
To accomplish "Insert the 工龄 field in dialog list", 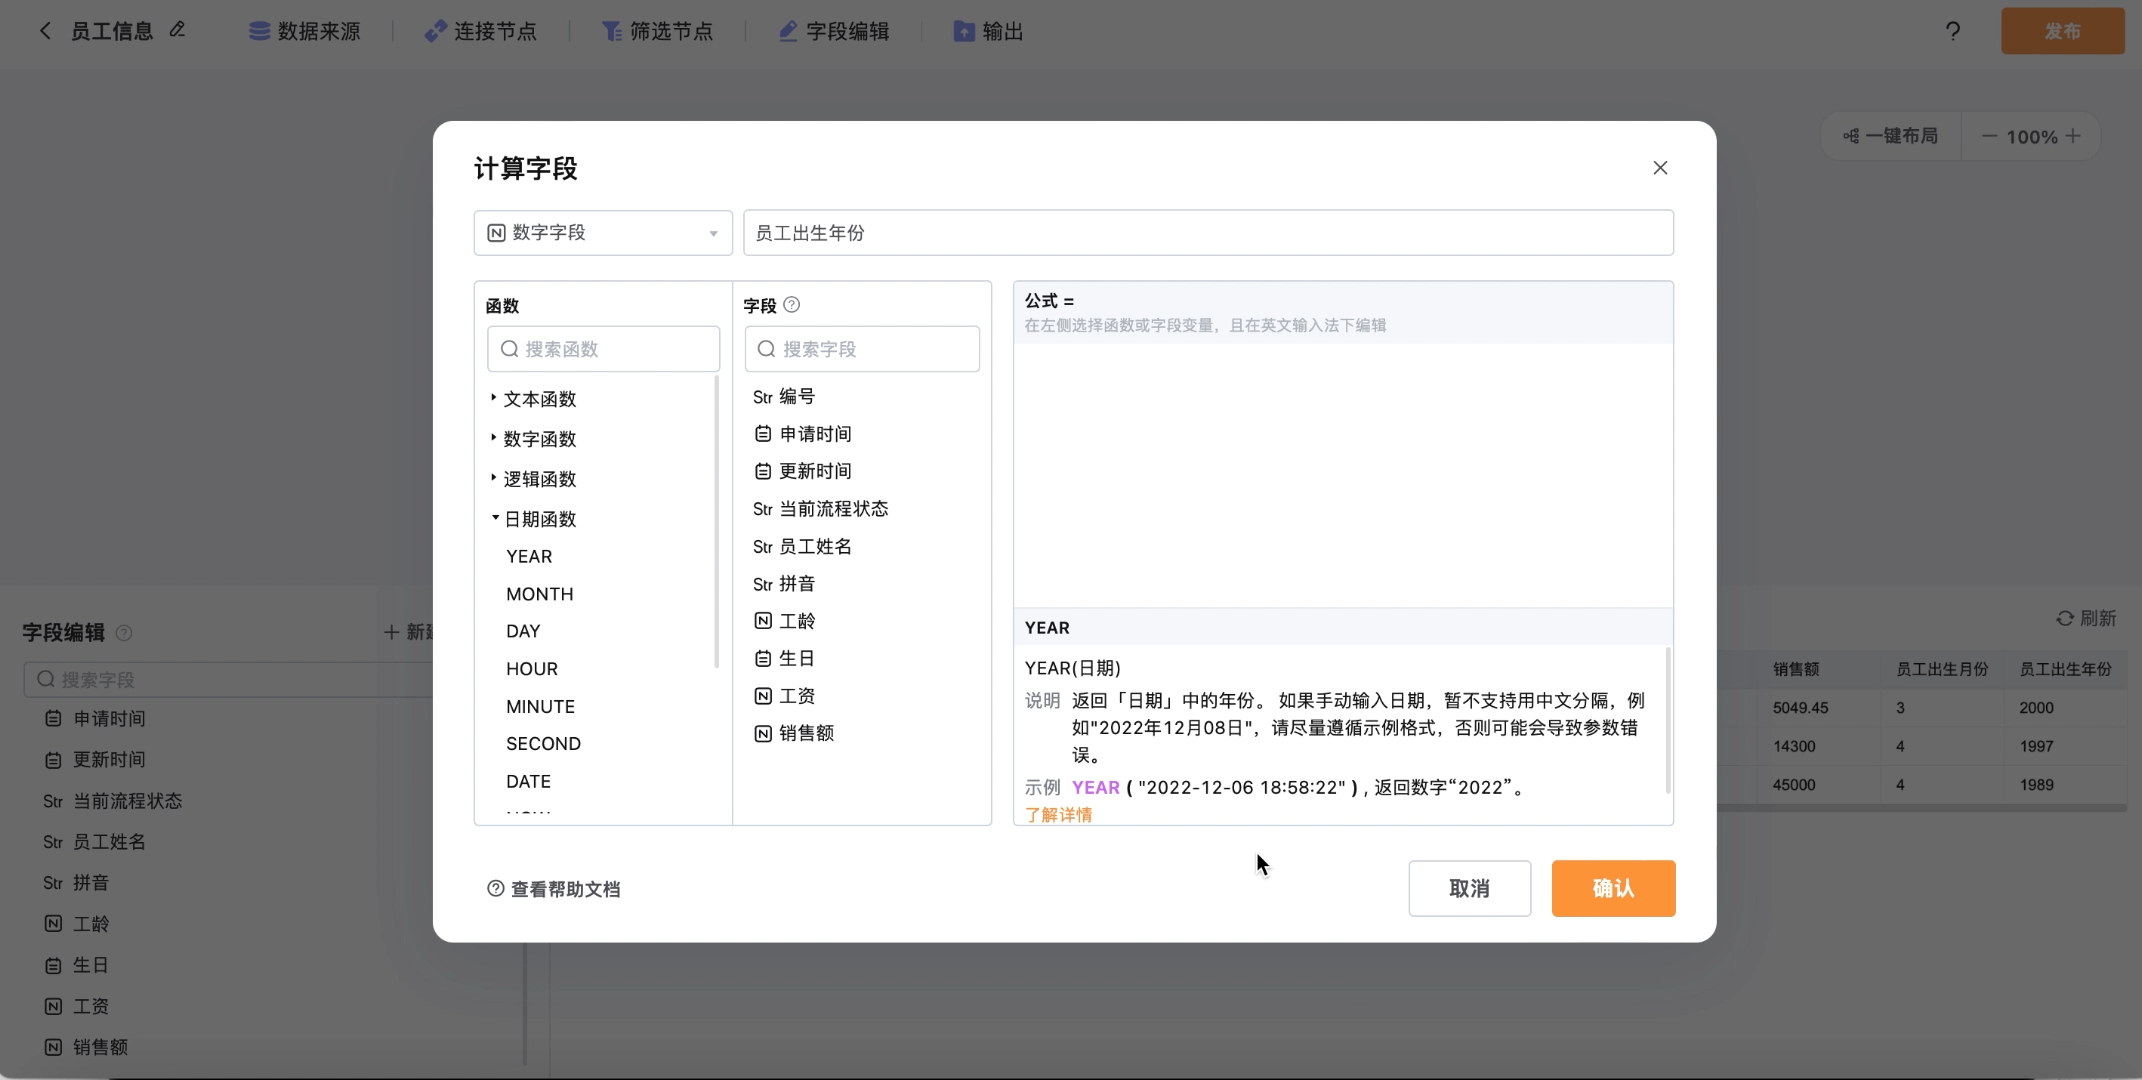I will 784,621.
